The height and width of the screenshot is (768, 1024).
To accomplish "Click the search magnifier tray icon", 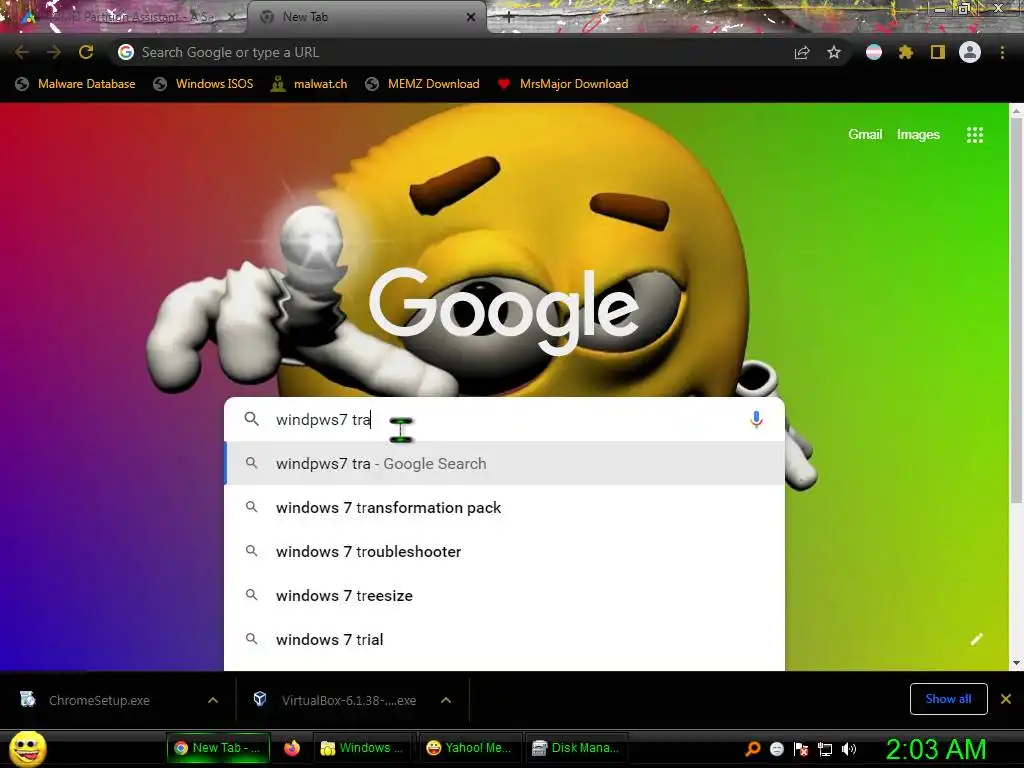I will pyautogui.click(x=753, y=749).
